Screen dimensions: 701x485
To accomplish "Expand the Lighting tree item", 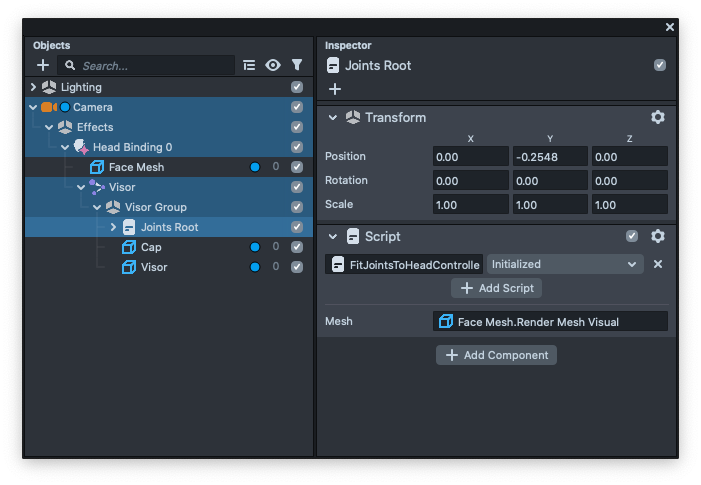I will 33,87.
